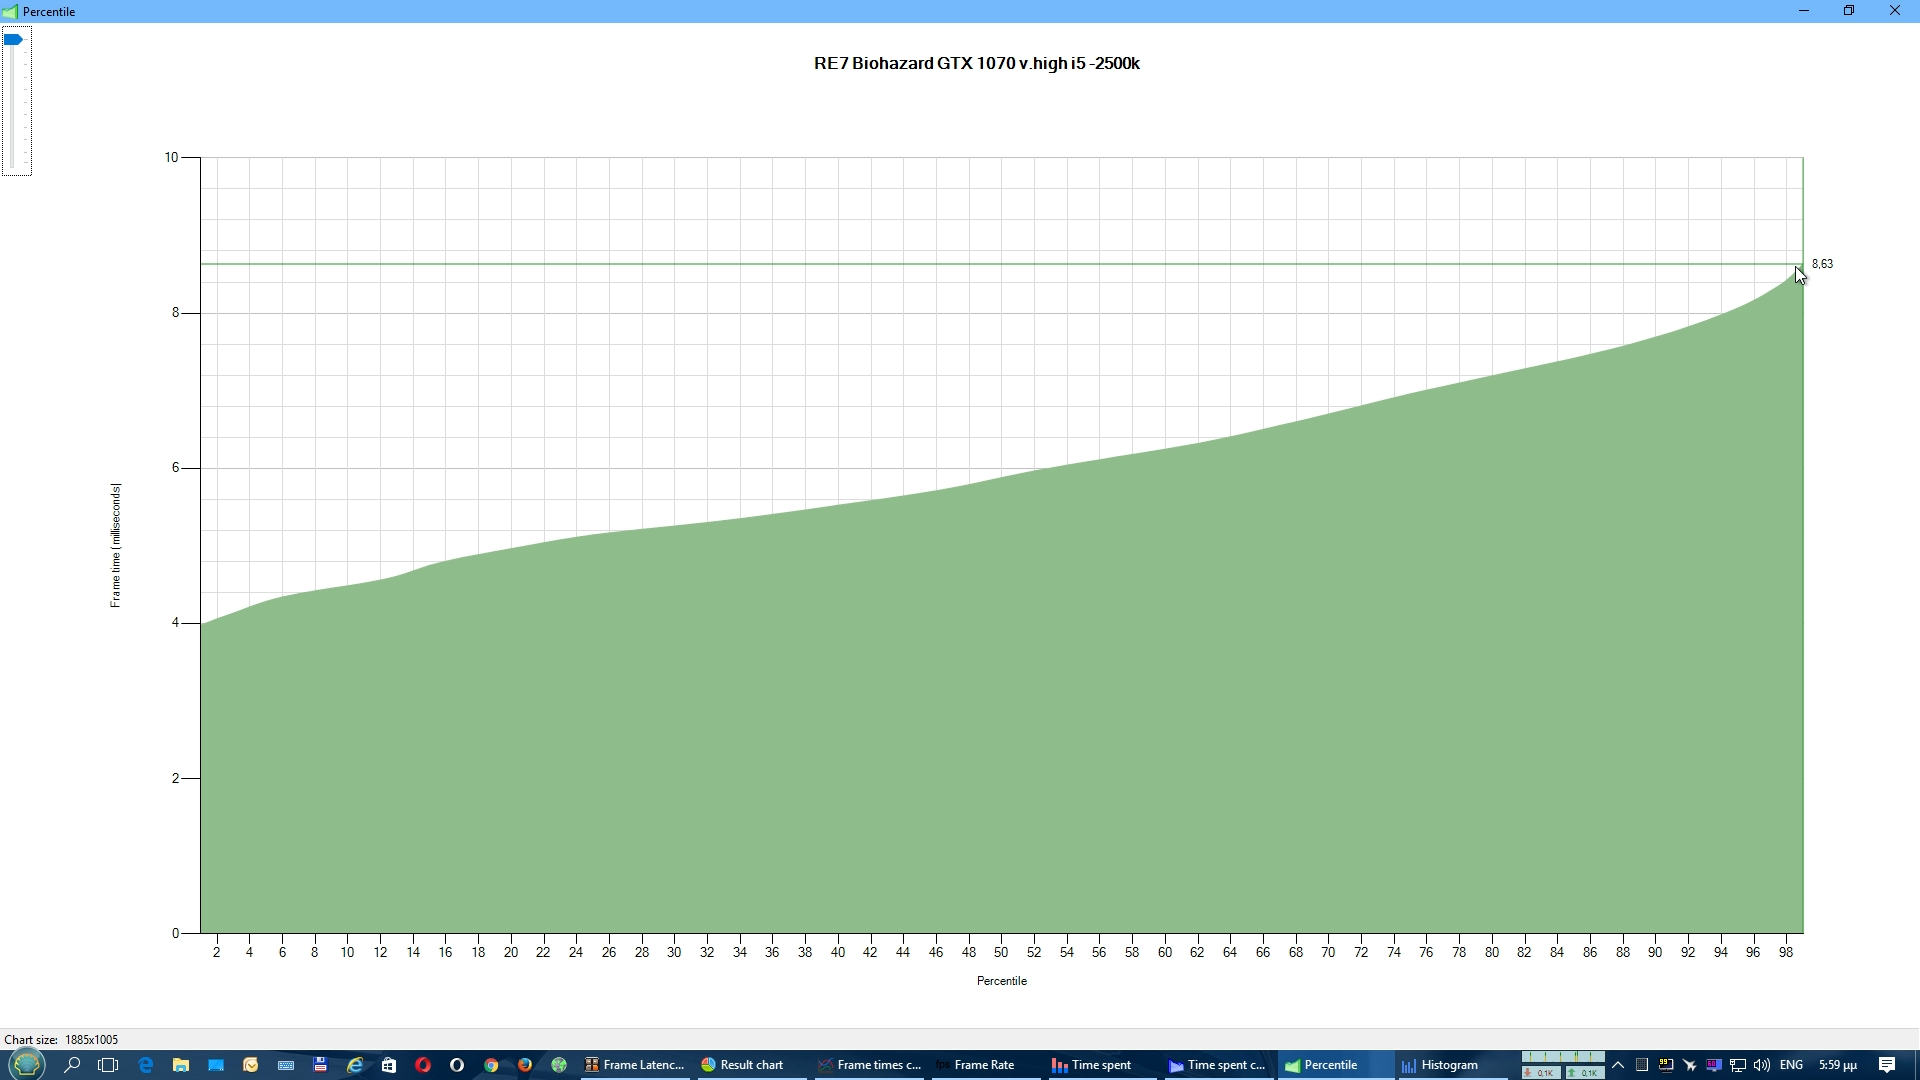1920x1080 pixels.
Task: Click the tray monitor icon showing 99
Action: [x=1666, y=1065]
